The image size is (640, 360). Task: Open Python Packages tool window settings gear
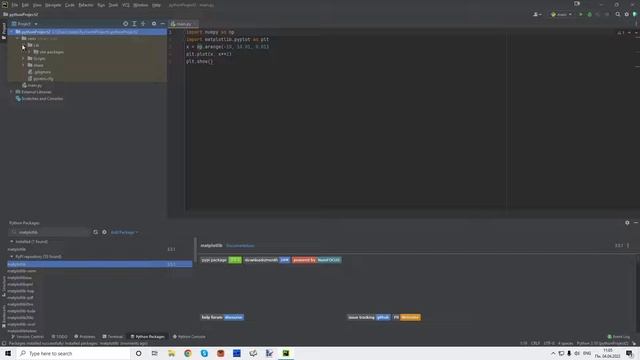[x=627, y=222]
